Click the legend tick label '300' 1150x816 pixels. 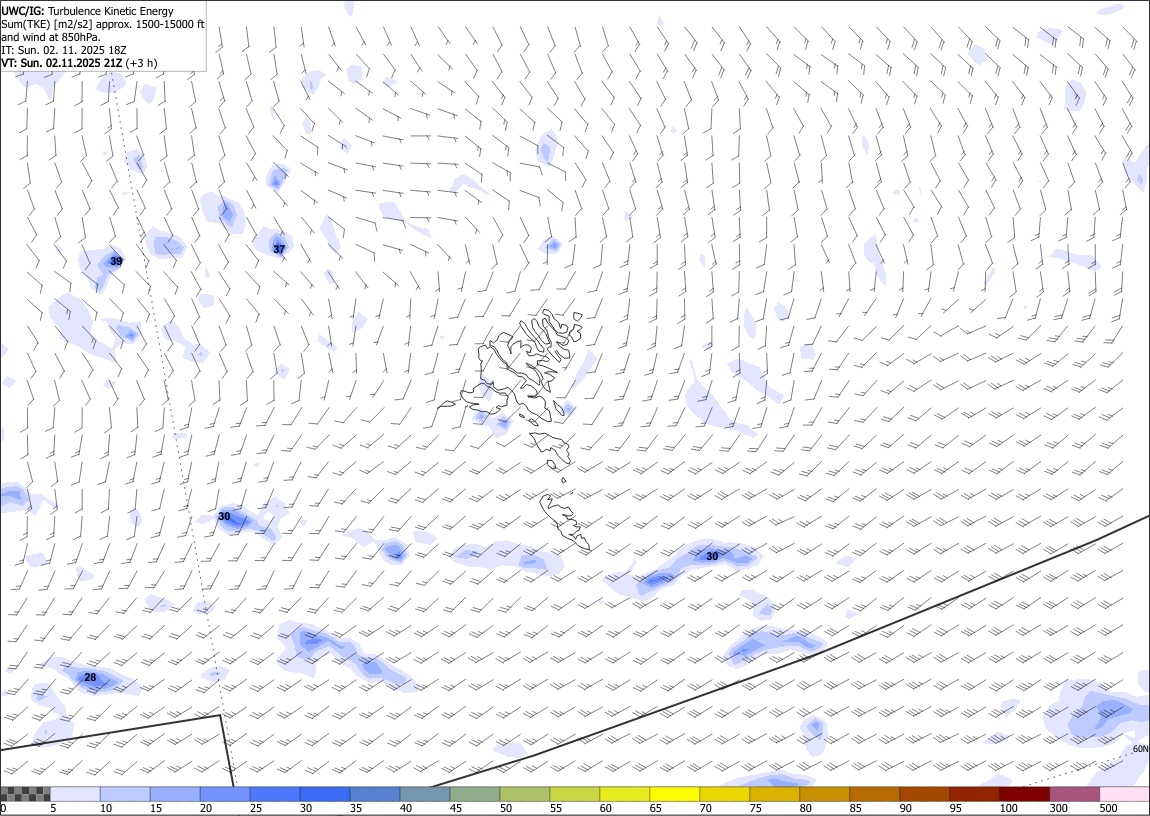(1058, 808)
